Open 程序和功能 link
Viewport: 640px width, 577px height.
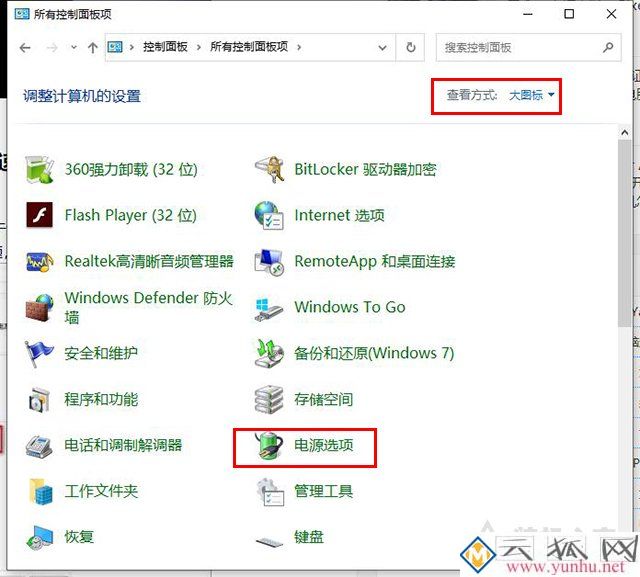101,399
